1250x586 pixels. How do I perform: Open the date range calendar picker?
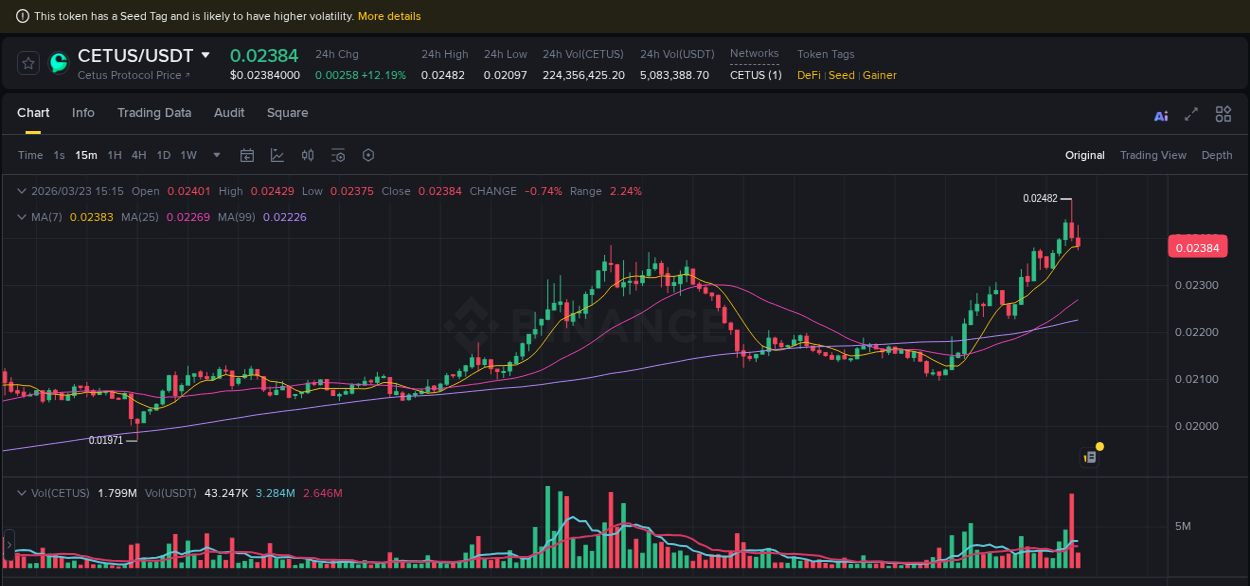click(x=247, y=155)
